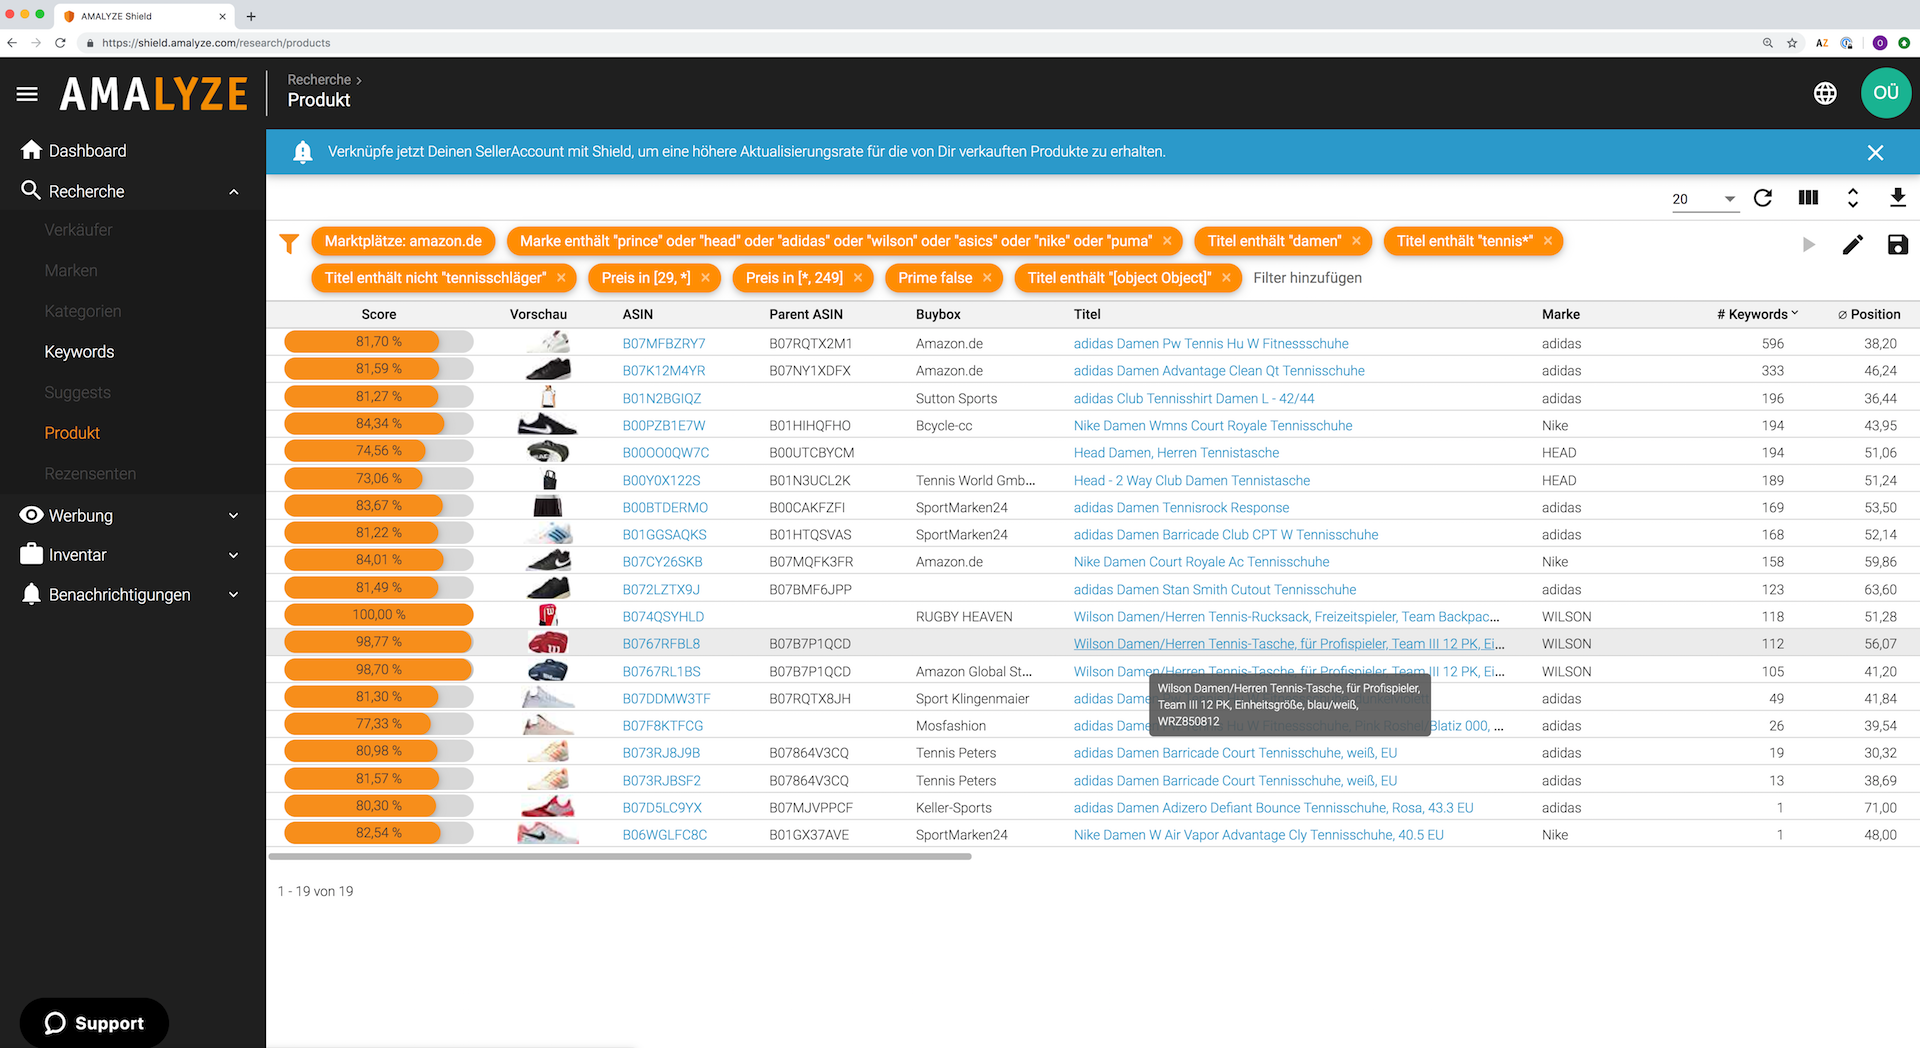
Task: Open ASIN link B07D5LC9YX
Action: [662, 808]
